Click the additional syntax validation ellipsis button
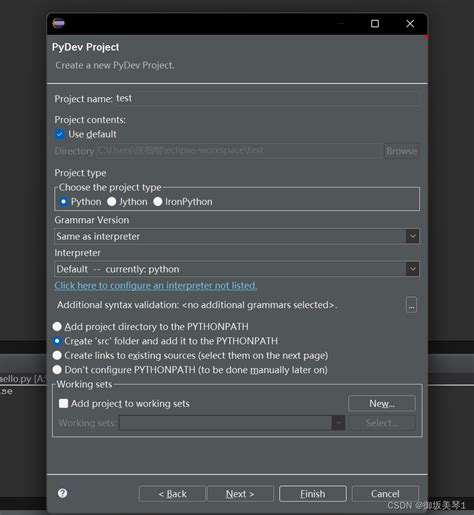This screenshot has width=474, height=515. coord(411,305)
